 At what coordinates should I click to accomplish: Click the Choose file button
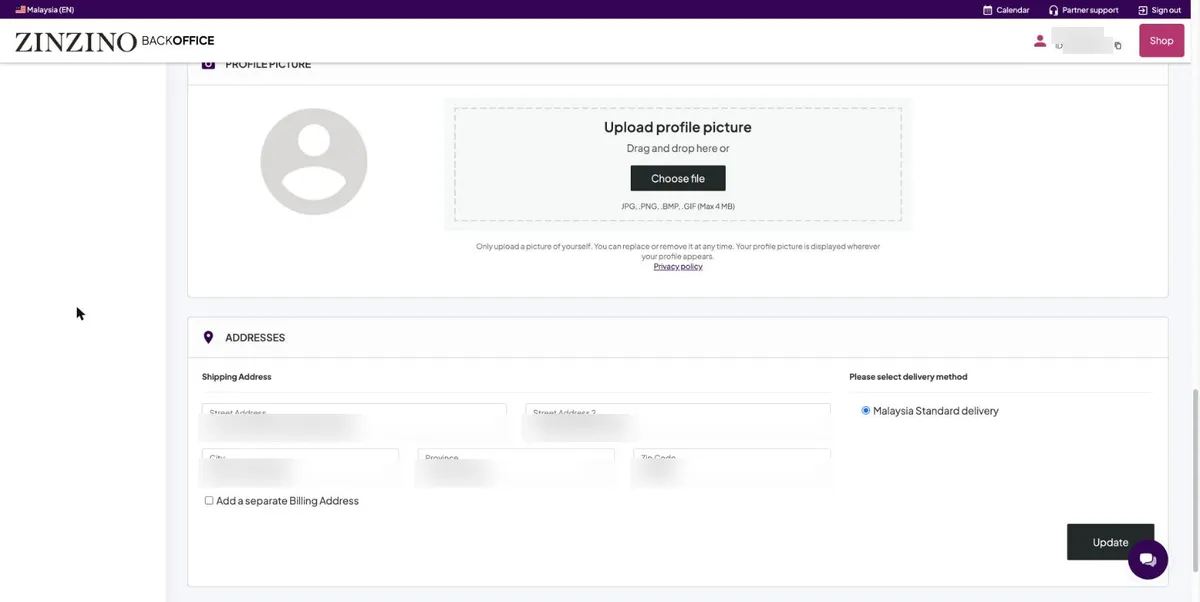[x=678, y=179]
